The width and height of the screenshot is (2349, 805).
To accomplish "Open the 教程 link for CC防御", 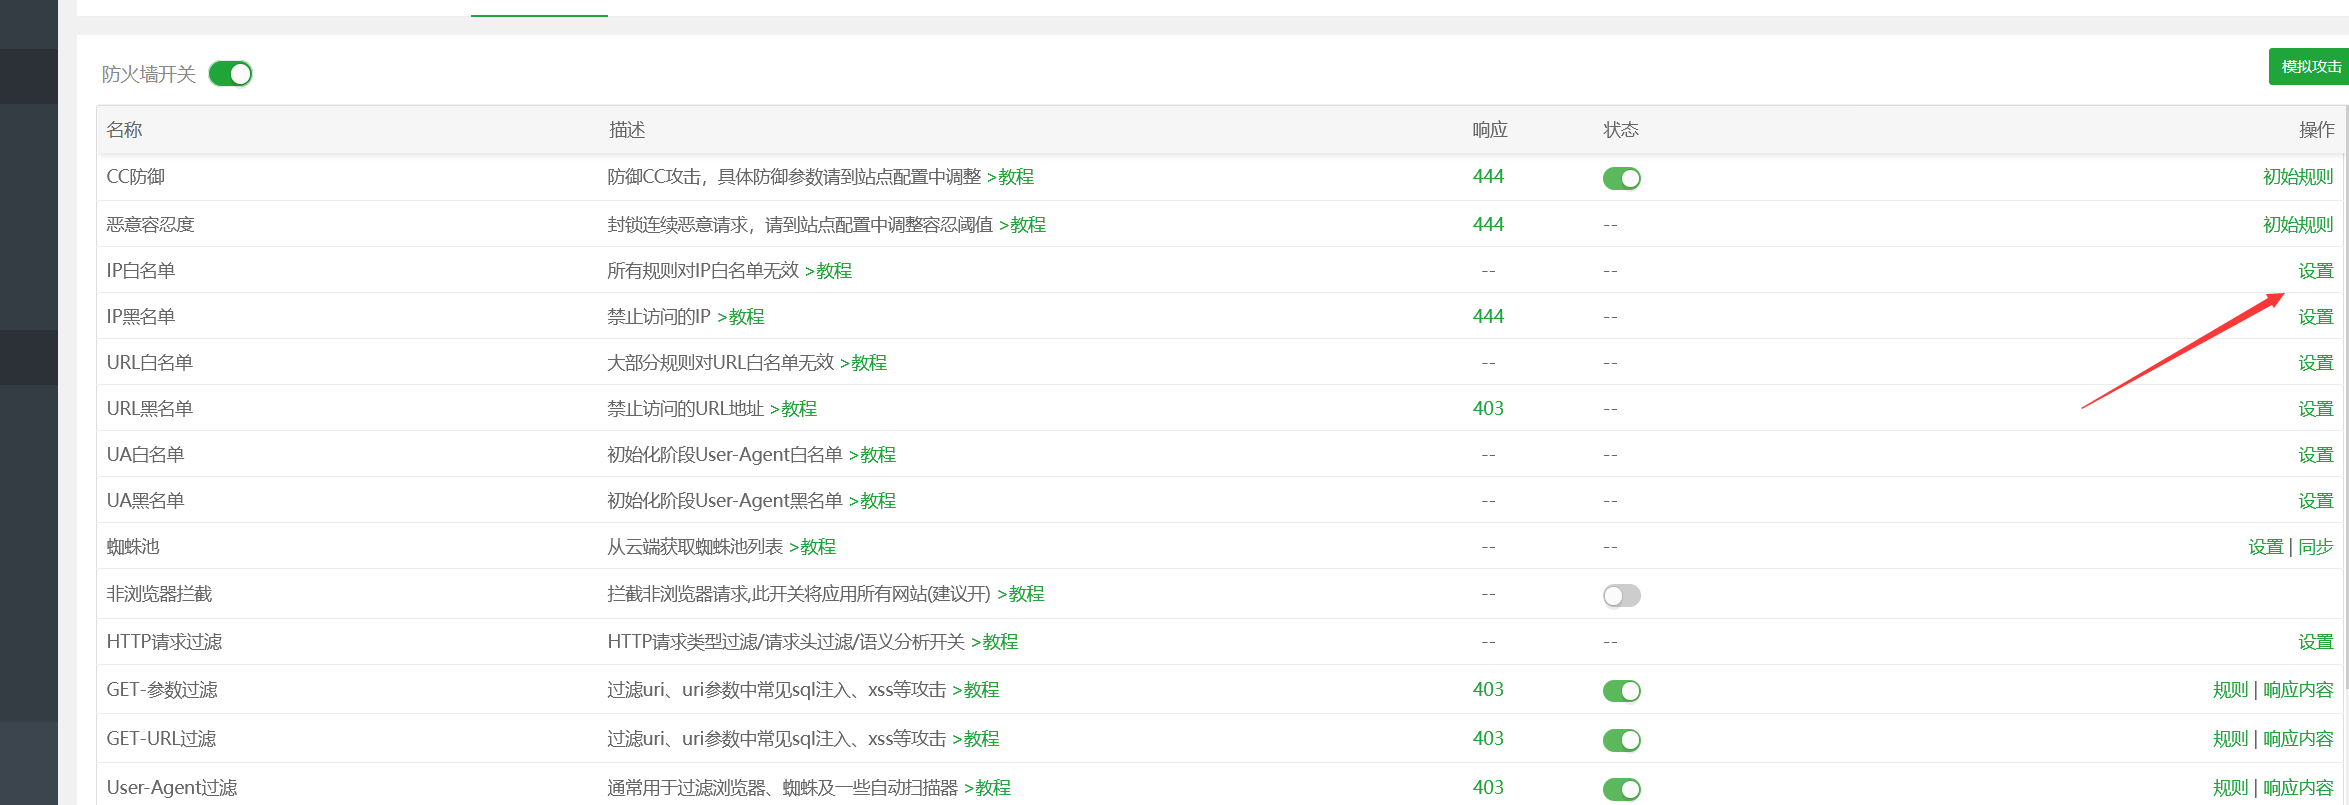I will [x=1011, y=177].
